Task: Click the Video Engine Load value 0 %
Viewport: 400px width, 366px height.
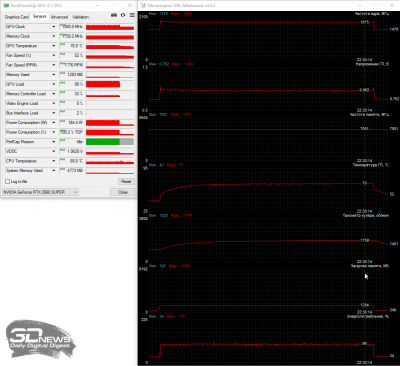Action: click(x=71, y=103)
